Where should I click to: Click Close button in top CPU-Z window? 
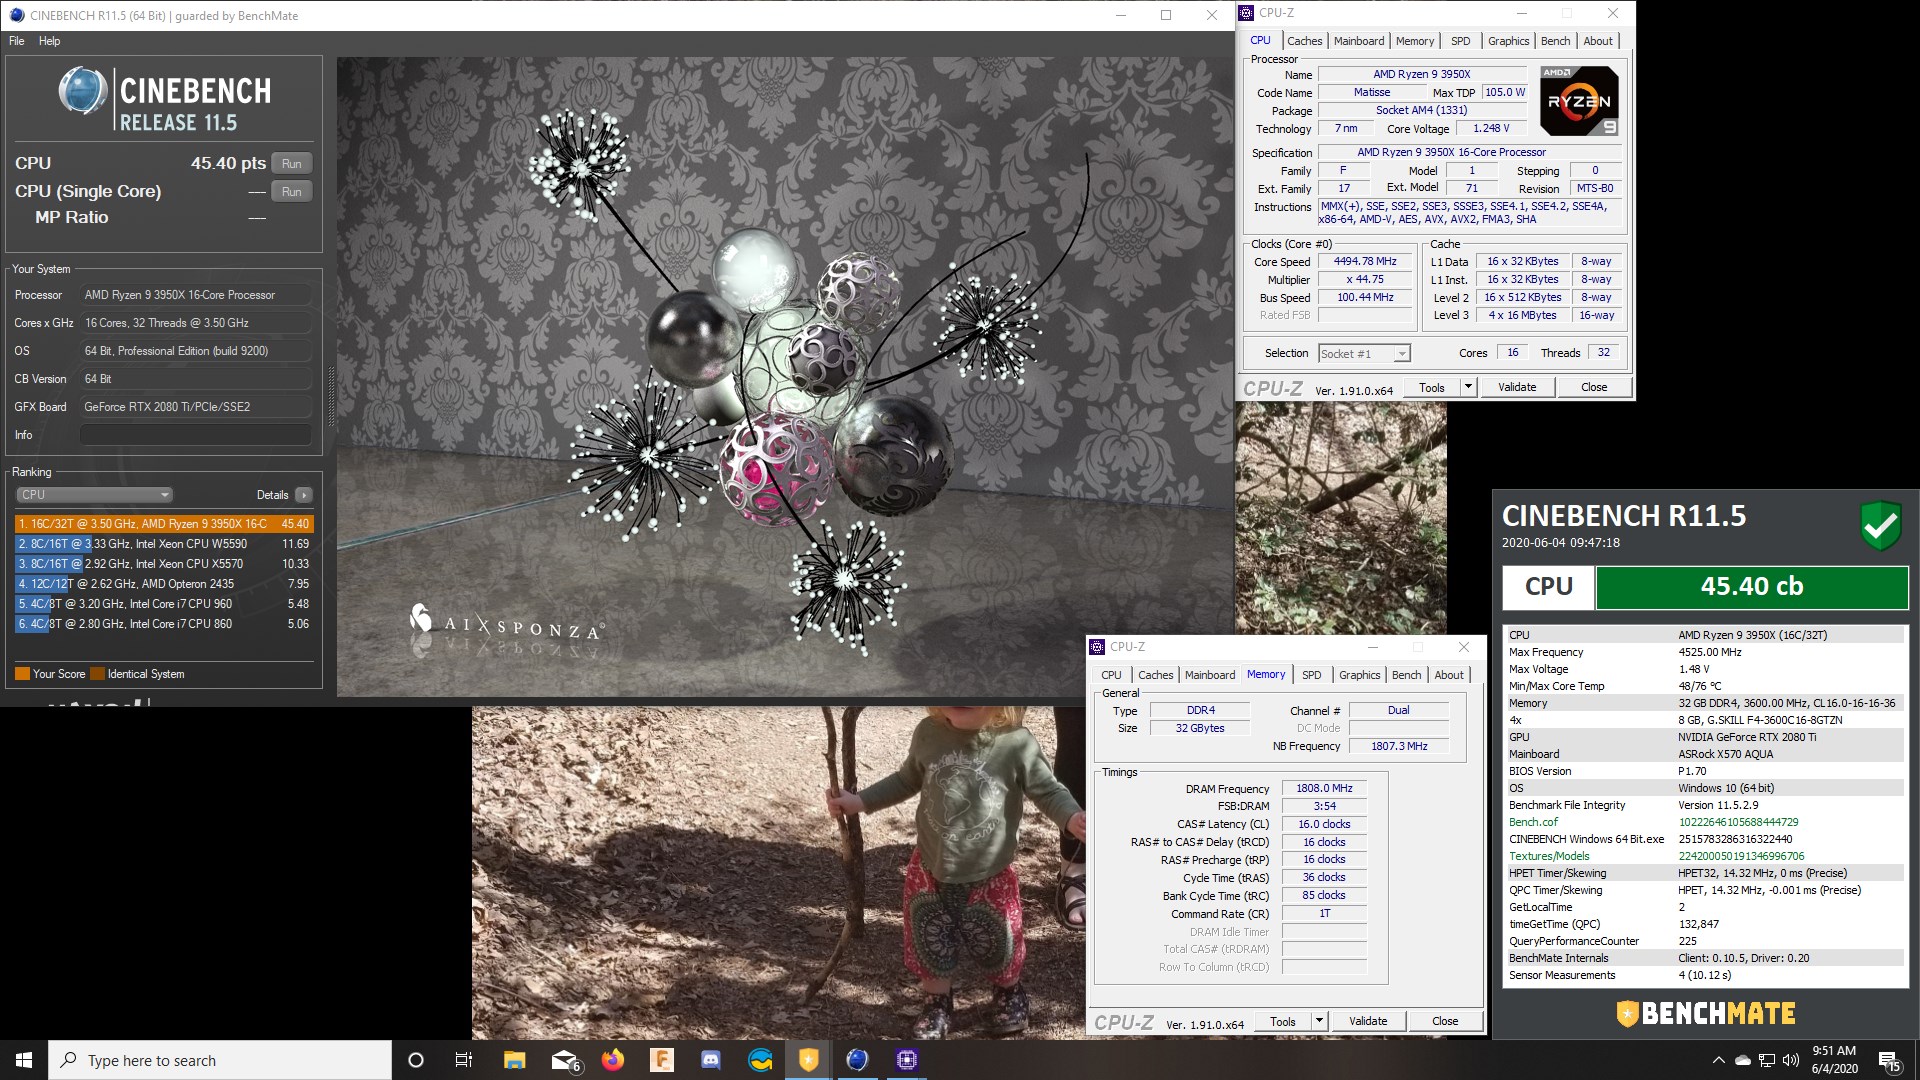(x=1594, y=388)
